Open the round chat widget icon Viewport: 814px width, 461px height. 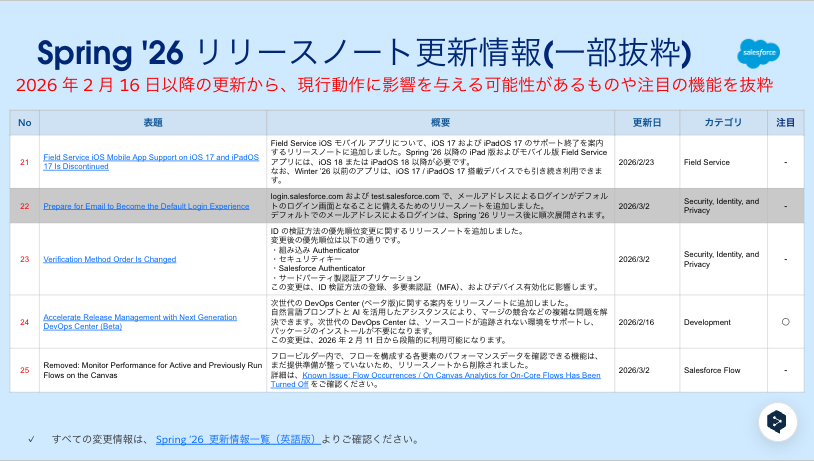point(777,422)
